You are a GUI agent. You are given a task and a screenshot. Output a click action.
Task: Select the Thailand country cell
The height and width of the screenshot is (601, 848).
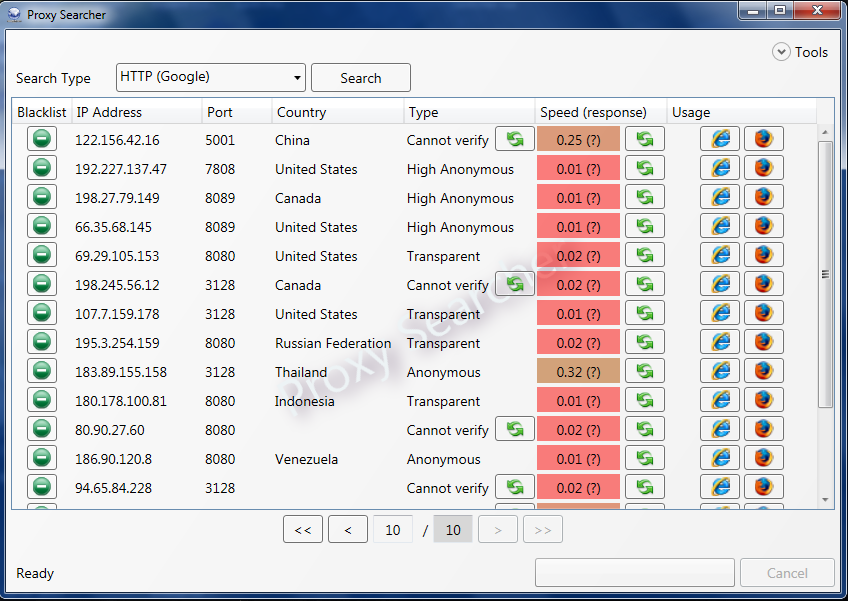point(301,372)
